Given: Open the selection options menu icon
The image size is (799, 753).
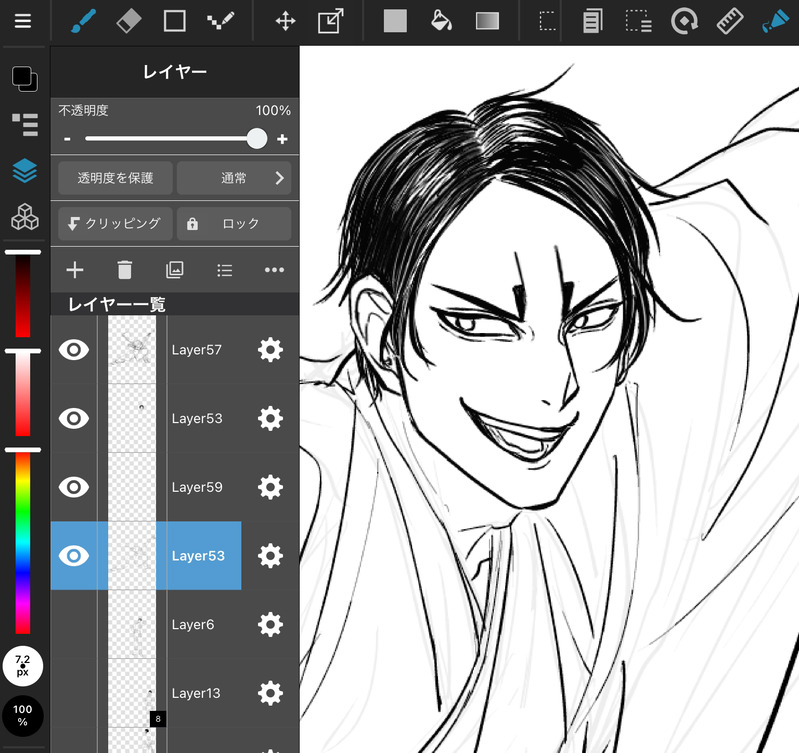Looking at the screenshot, I should pos(638,21).
